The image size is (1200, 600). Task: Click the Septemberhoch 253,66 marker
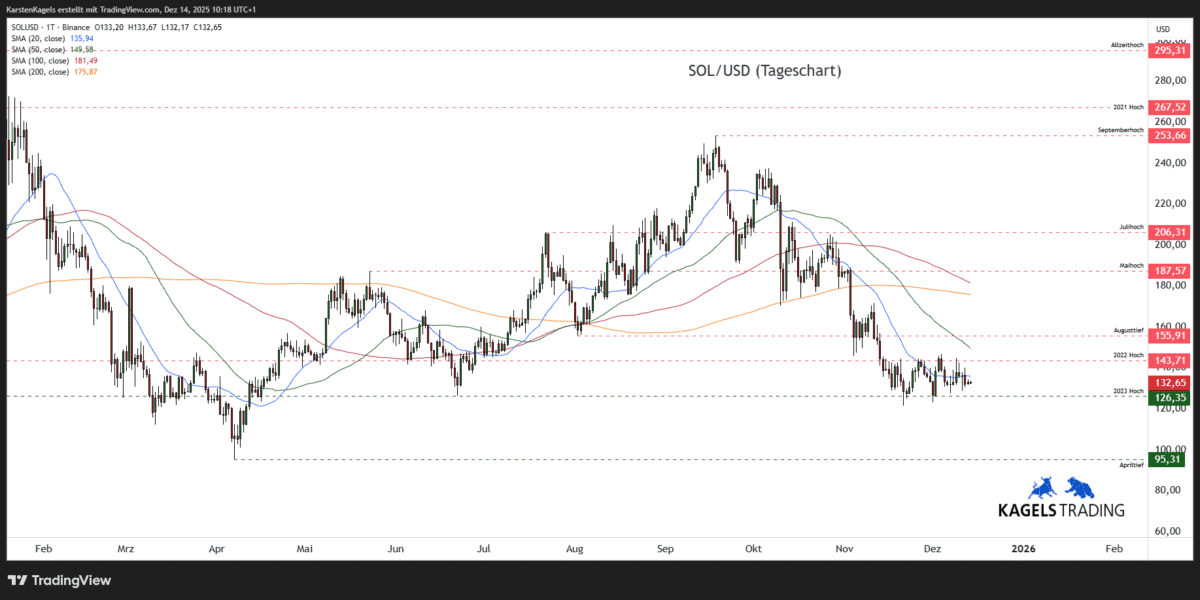[x=1168, y=134]
